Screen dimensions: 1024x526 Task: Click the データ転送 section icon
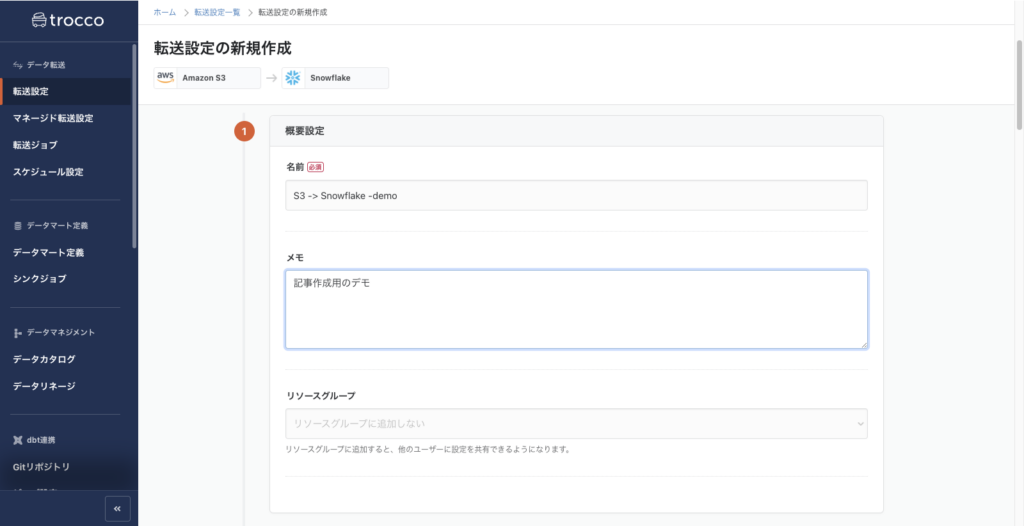[x=17, y=65]
